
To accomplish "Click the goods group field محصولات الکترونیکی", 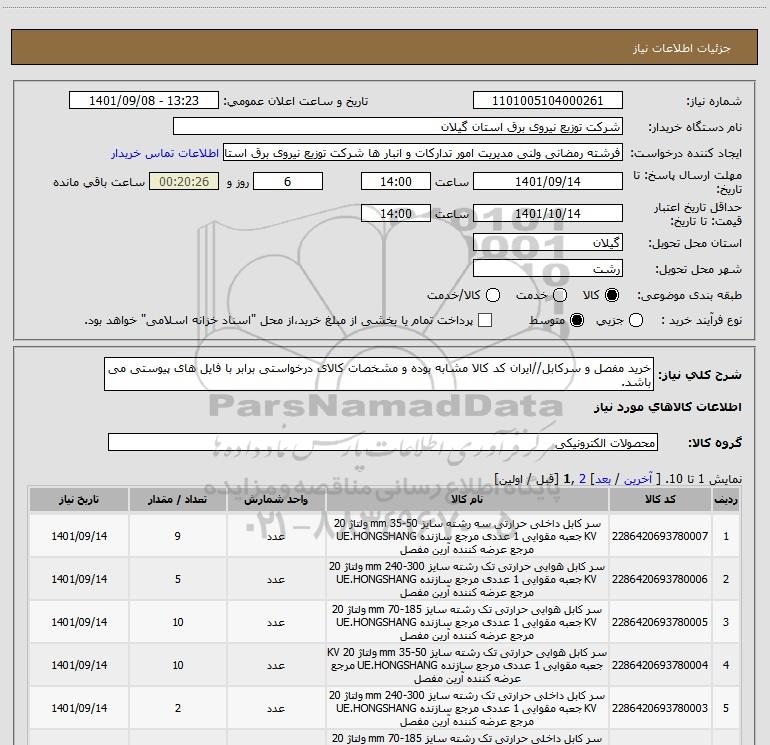I will pyautogui.click(x=383, y=442).
